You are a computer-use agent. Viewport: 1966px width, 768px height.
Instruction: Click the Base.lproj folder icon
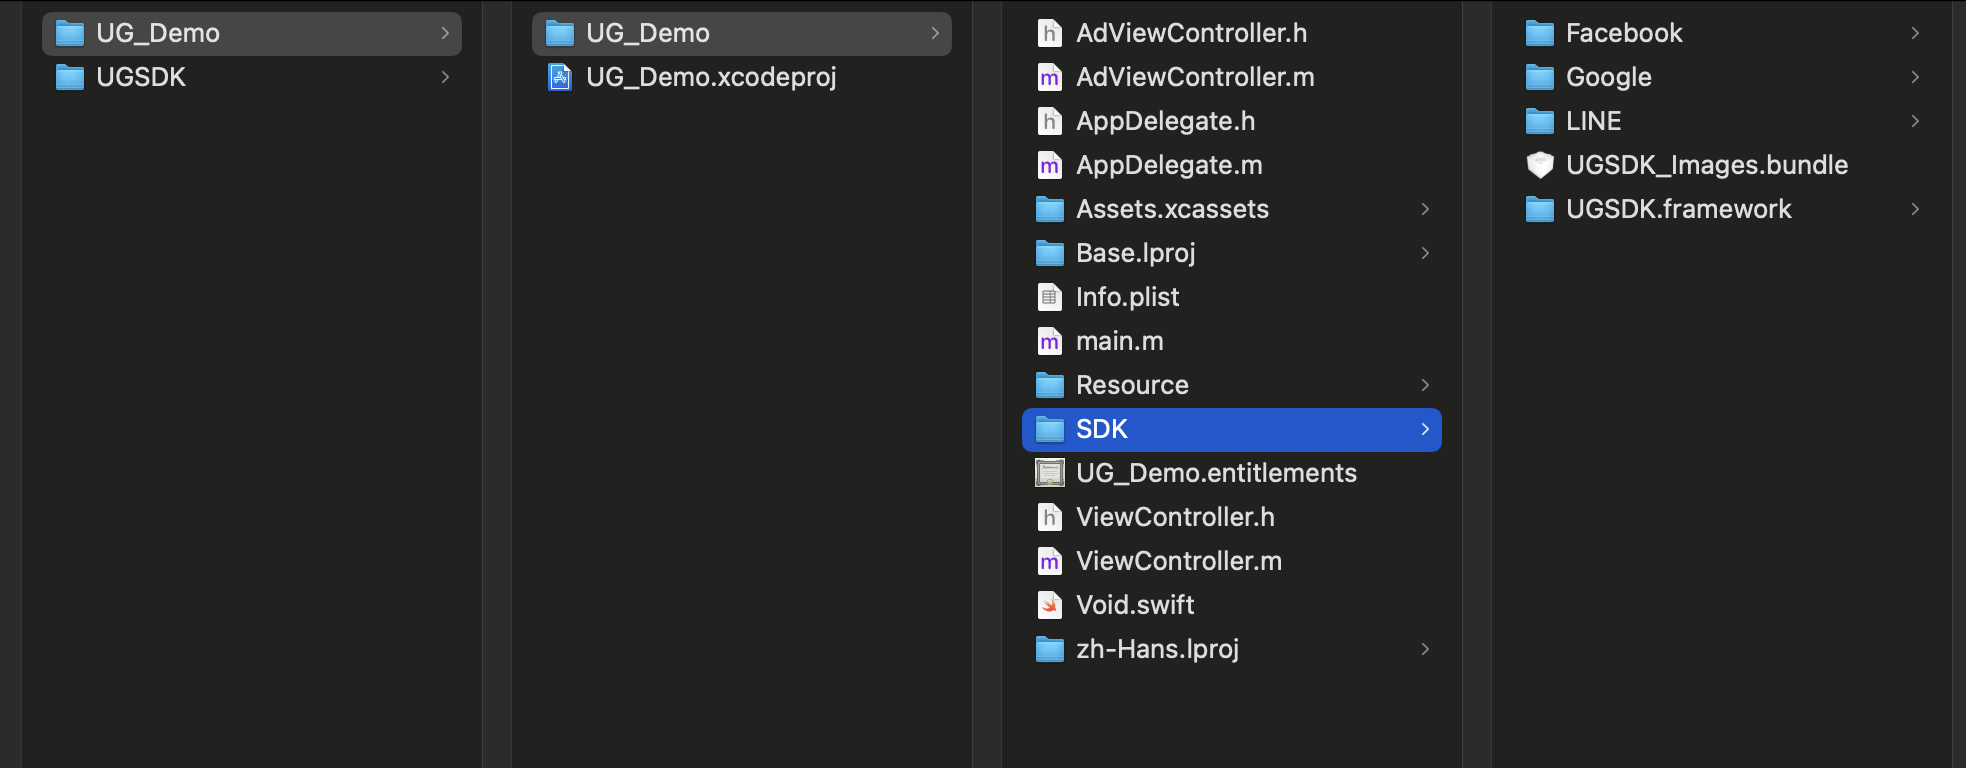point(1050,254)
